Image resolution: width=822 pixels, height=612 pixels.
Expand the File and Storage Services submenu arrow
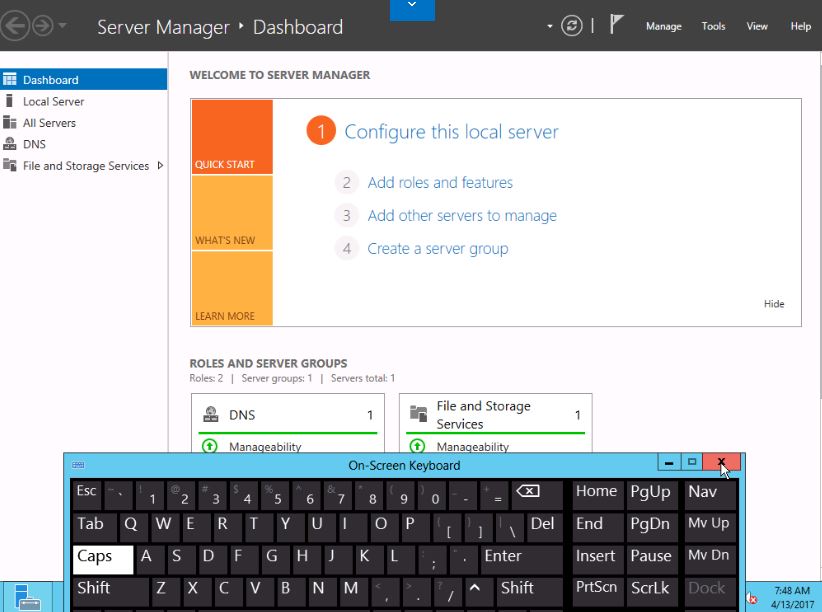coord(160,166)
